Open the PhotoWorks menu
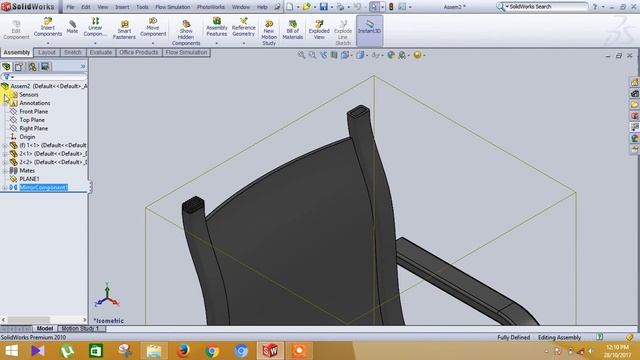The width and height of the screenshot is (640, 360). pyautogui.click(x=211, y=7)
